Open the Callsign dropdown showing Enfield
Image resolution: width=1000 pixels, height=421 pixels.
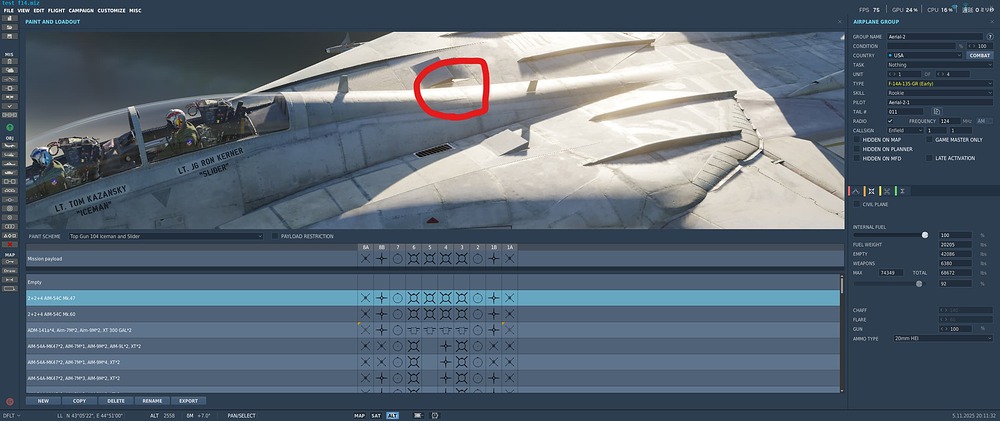point(906,130)
